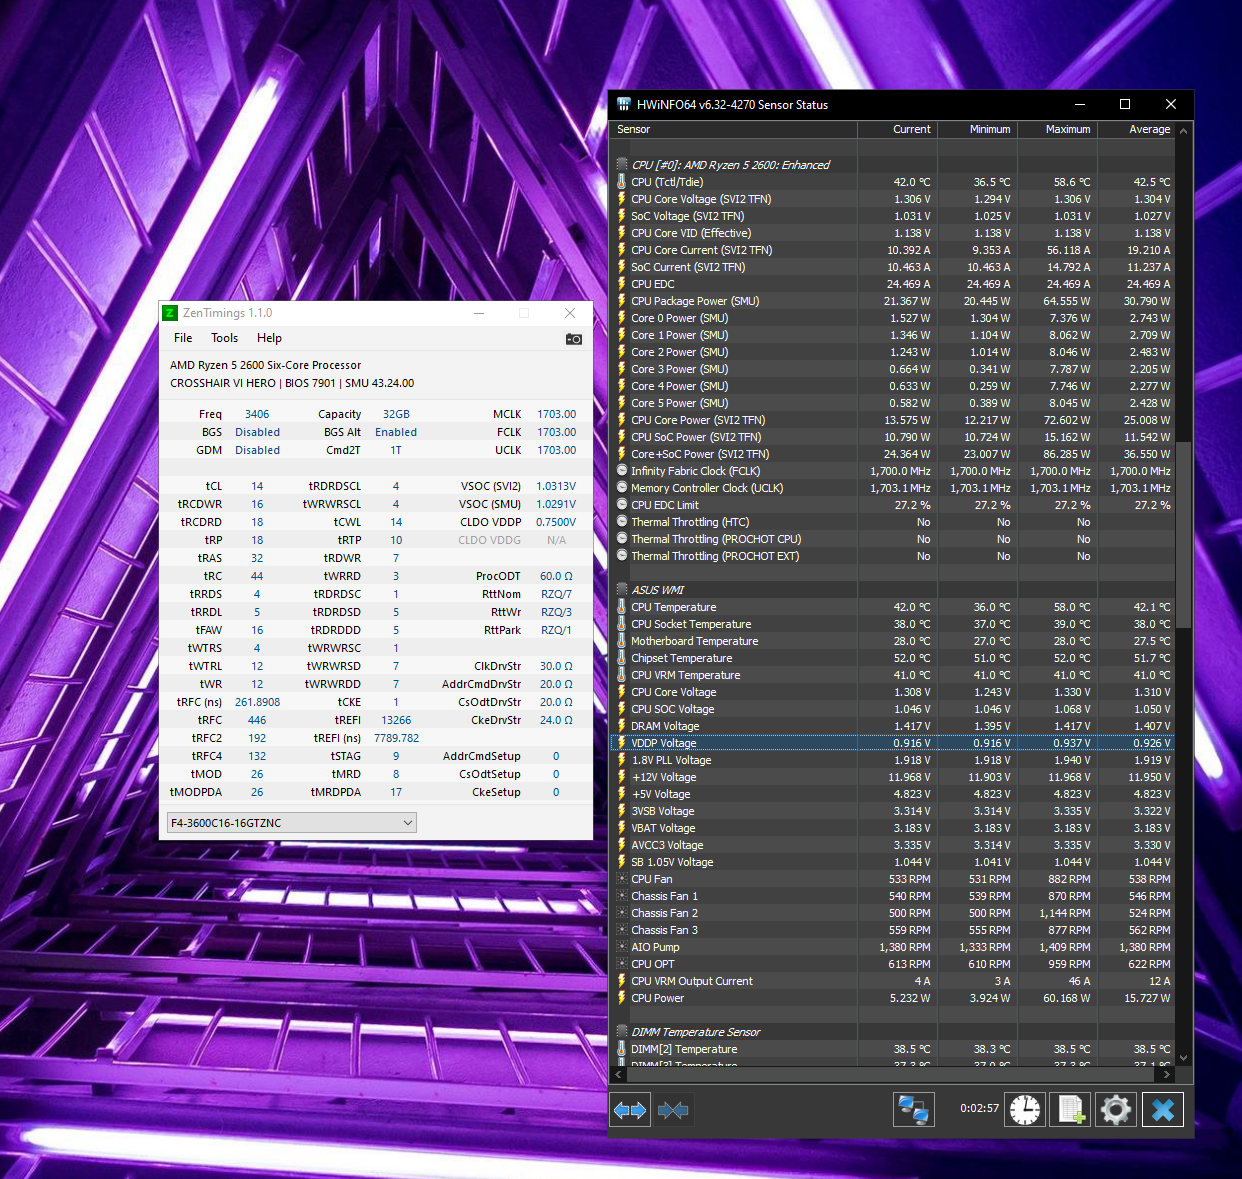The width and height of the screenshot is (1242, 1179).
Task: Start logging with the document icon in HWiNFO
Action: coord(1070,1109)
